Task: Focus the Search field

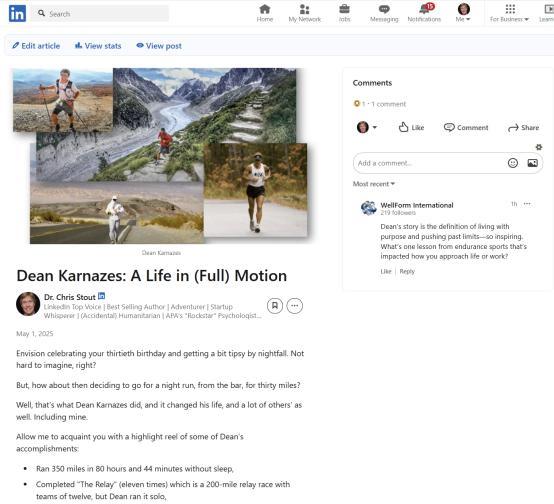Action: 100,13
